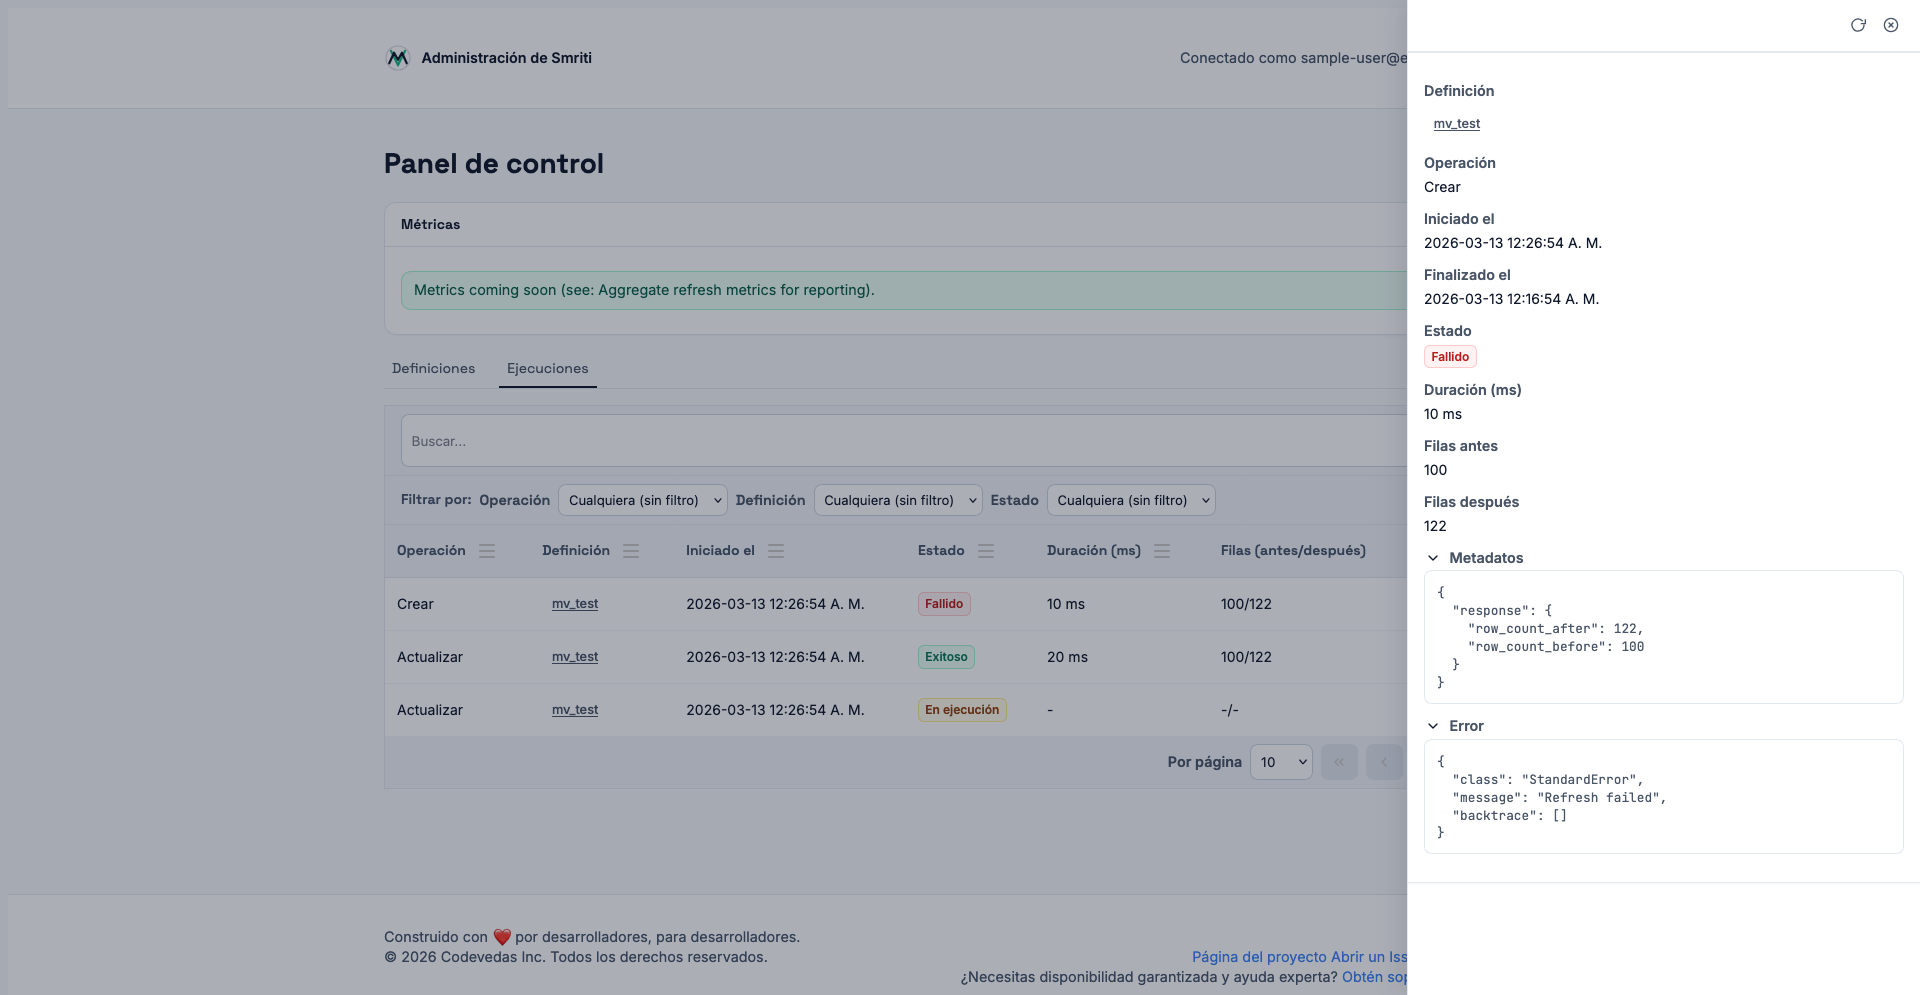
Task: Close the execution detail side panel
Action: pos(1890,25)
